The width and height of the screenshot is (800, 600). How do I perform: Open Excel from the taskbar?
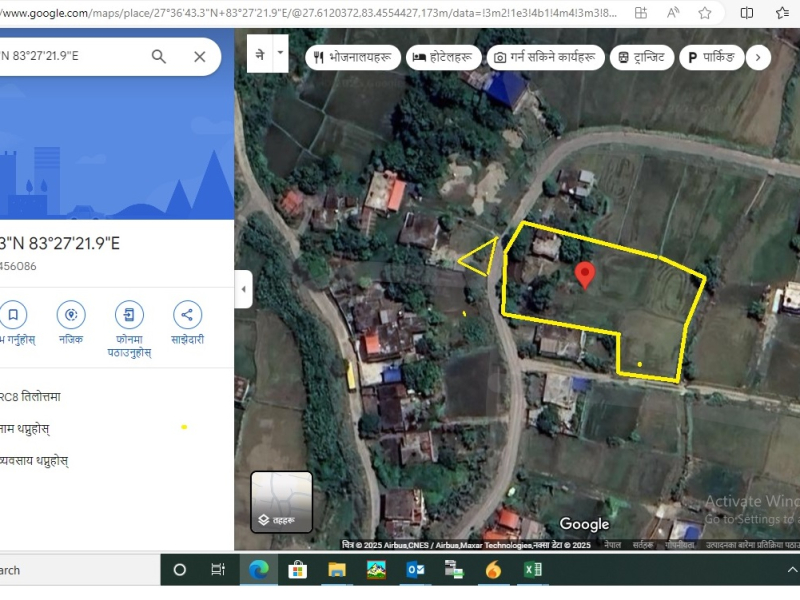click(533, 570)
